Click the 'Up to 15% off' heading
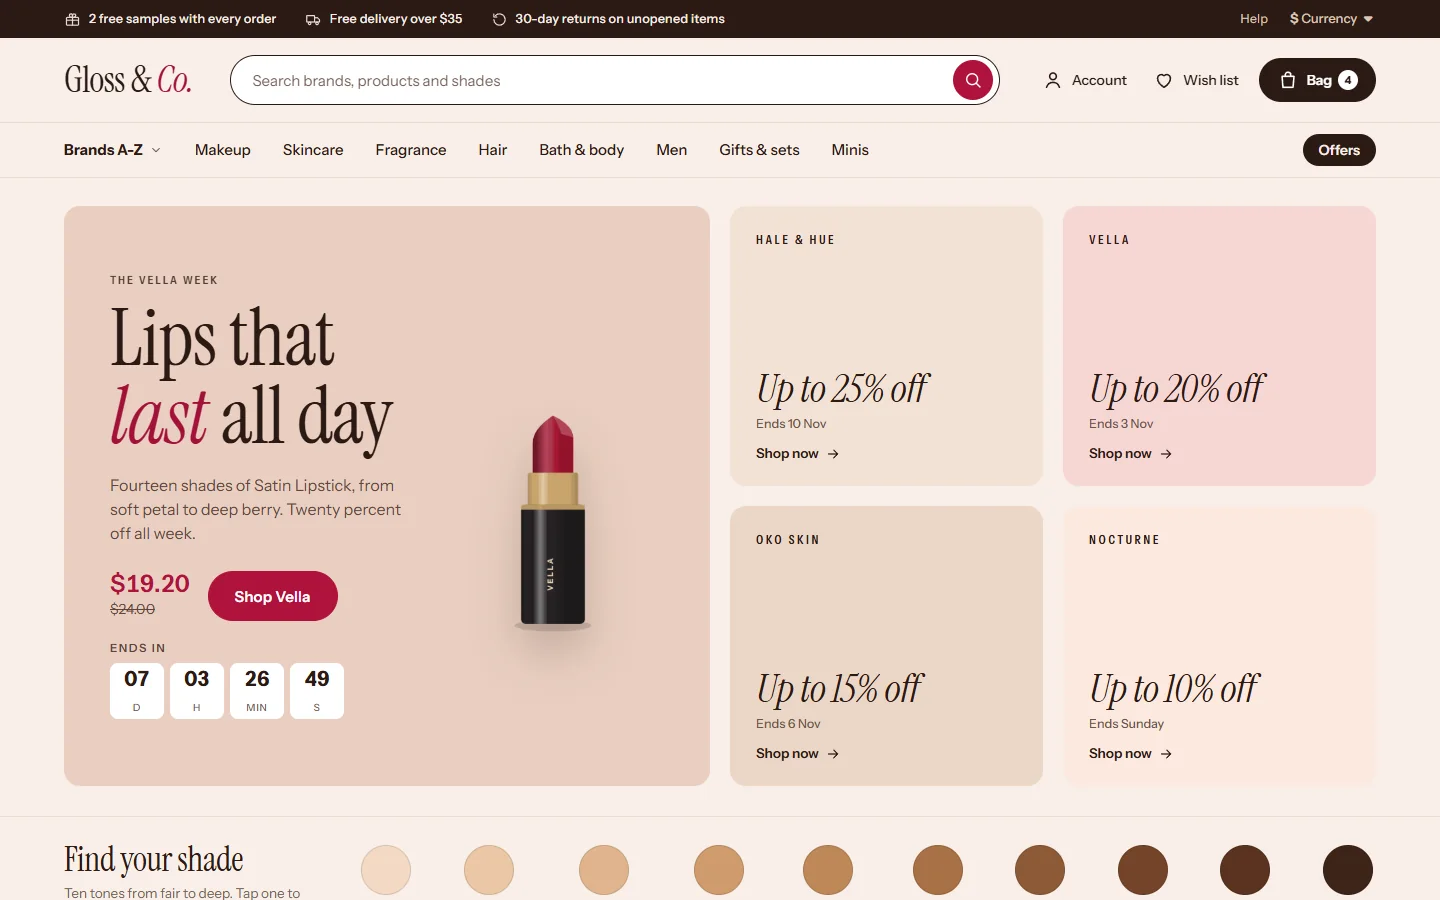This screenshot has height=900, width=1440. tap(839, 689)
